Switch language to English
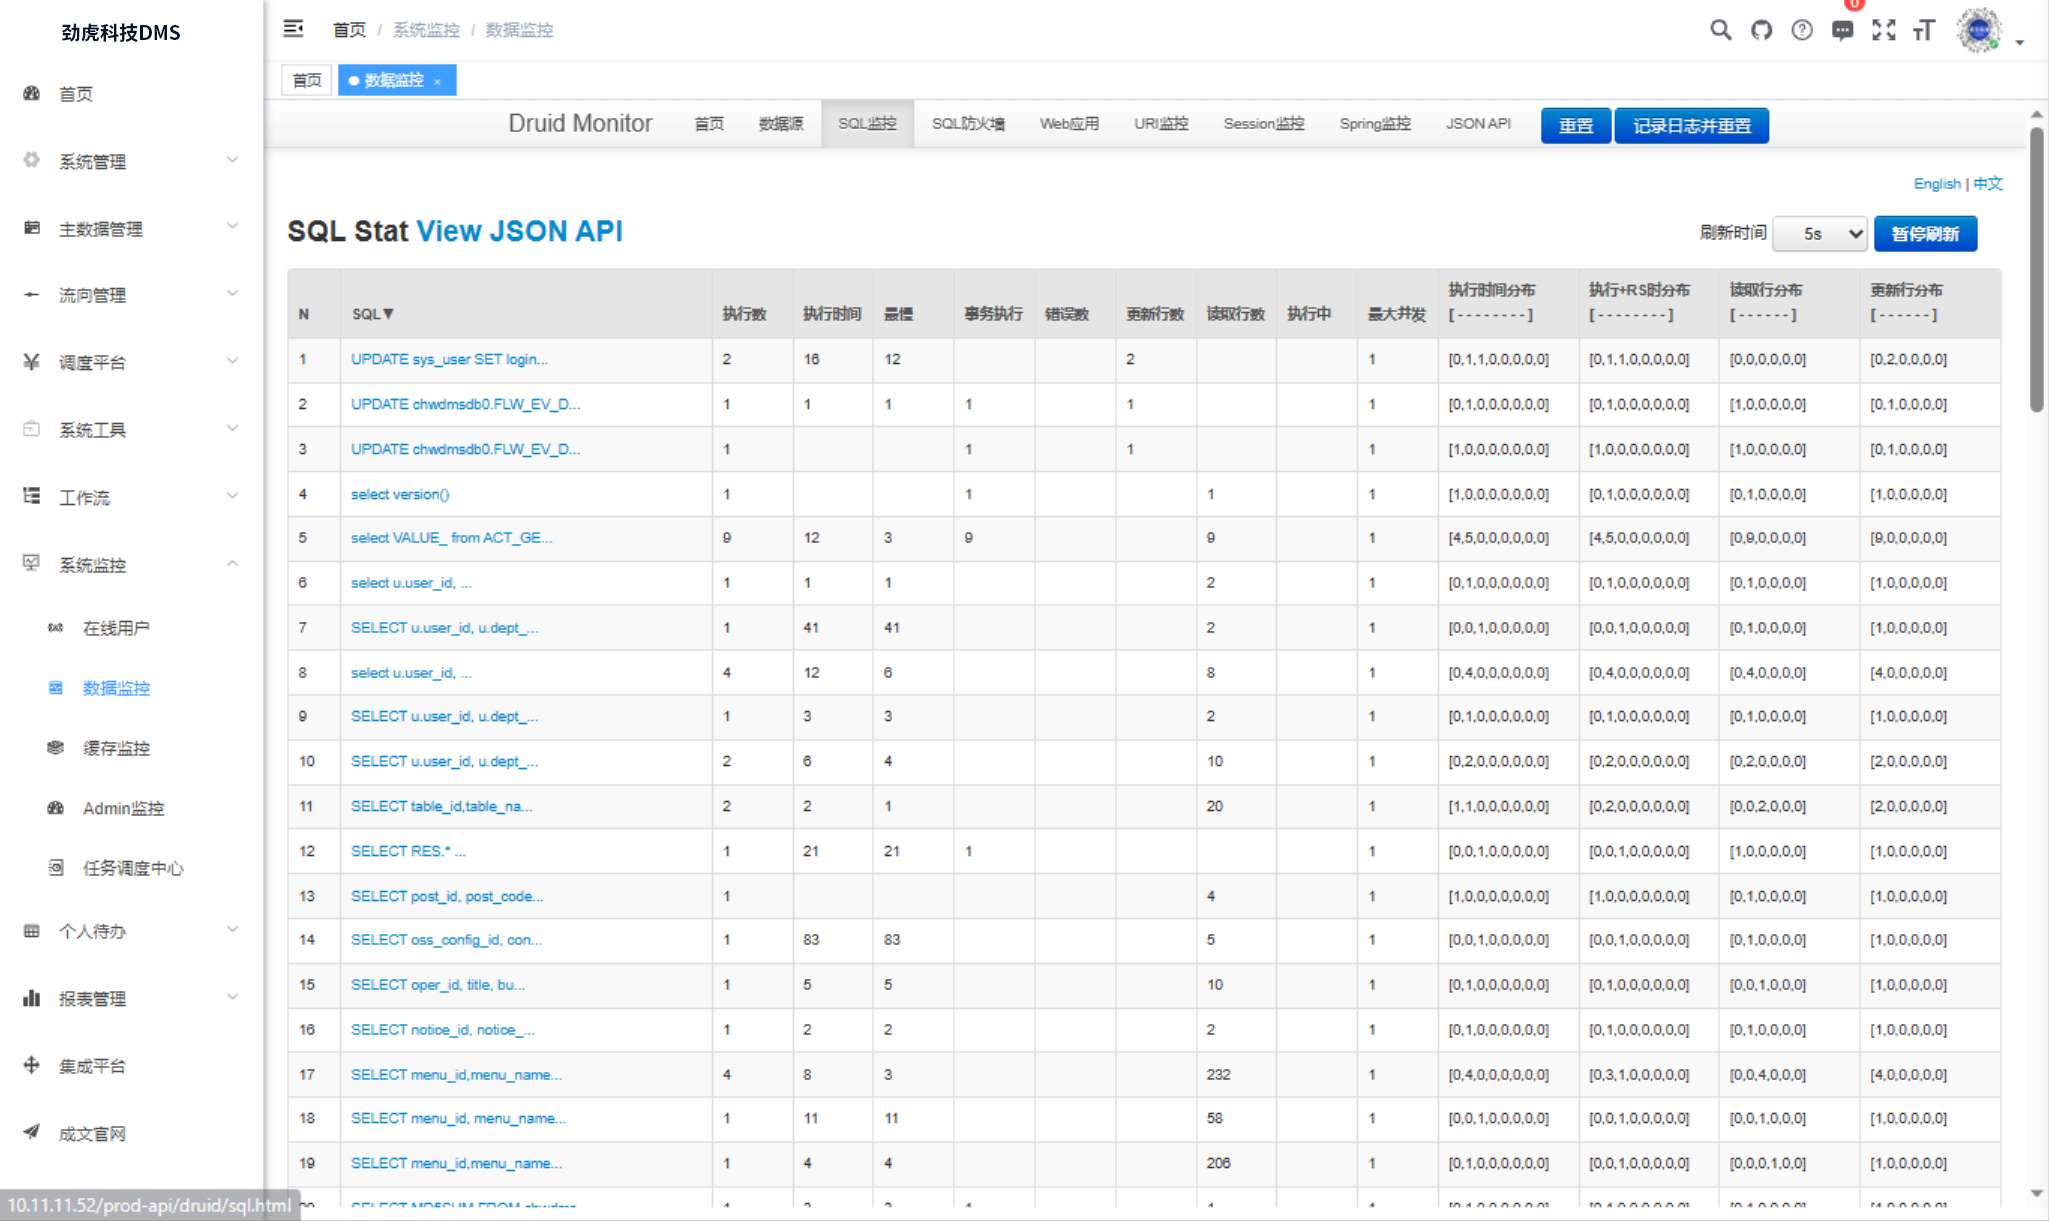Screen dimensions: 2049x1221 click(x=1936, y=184)
